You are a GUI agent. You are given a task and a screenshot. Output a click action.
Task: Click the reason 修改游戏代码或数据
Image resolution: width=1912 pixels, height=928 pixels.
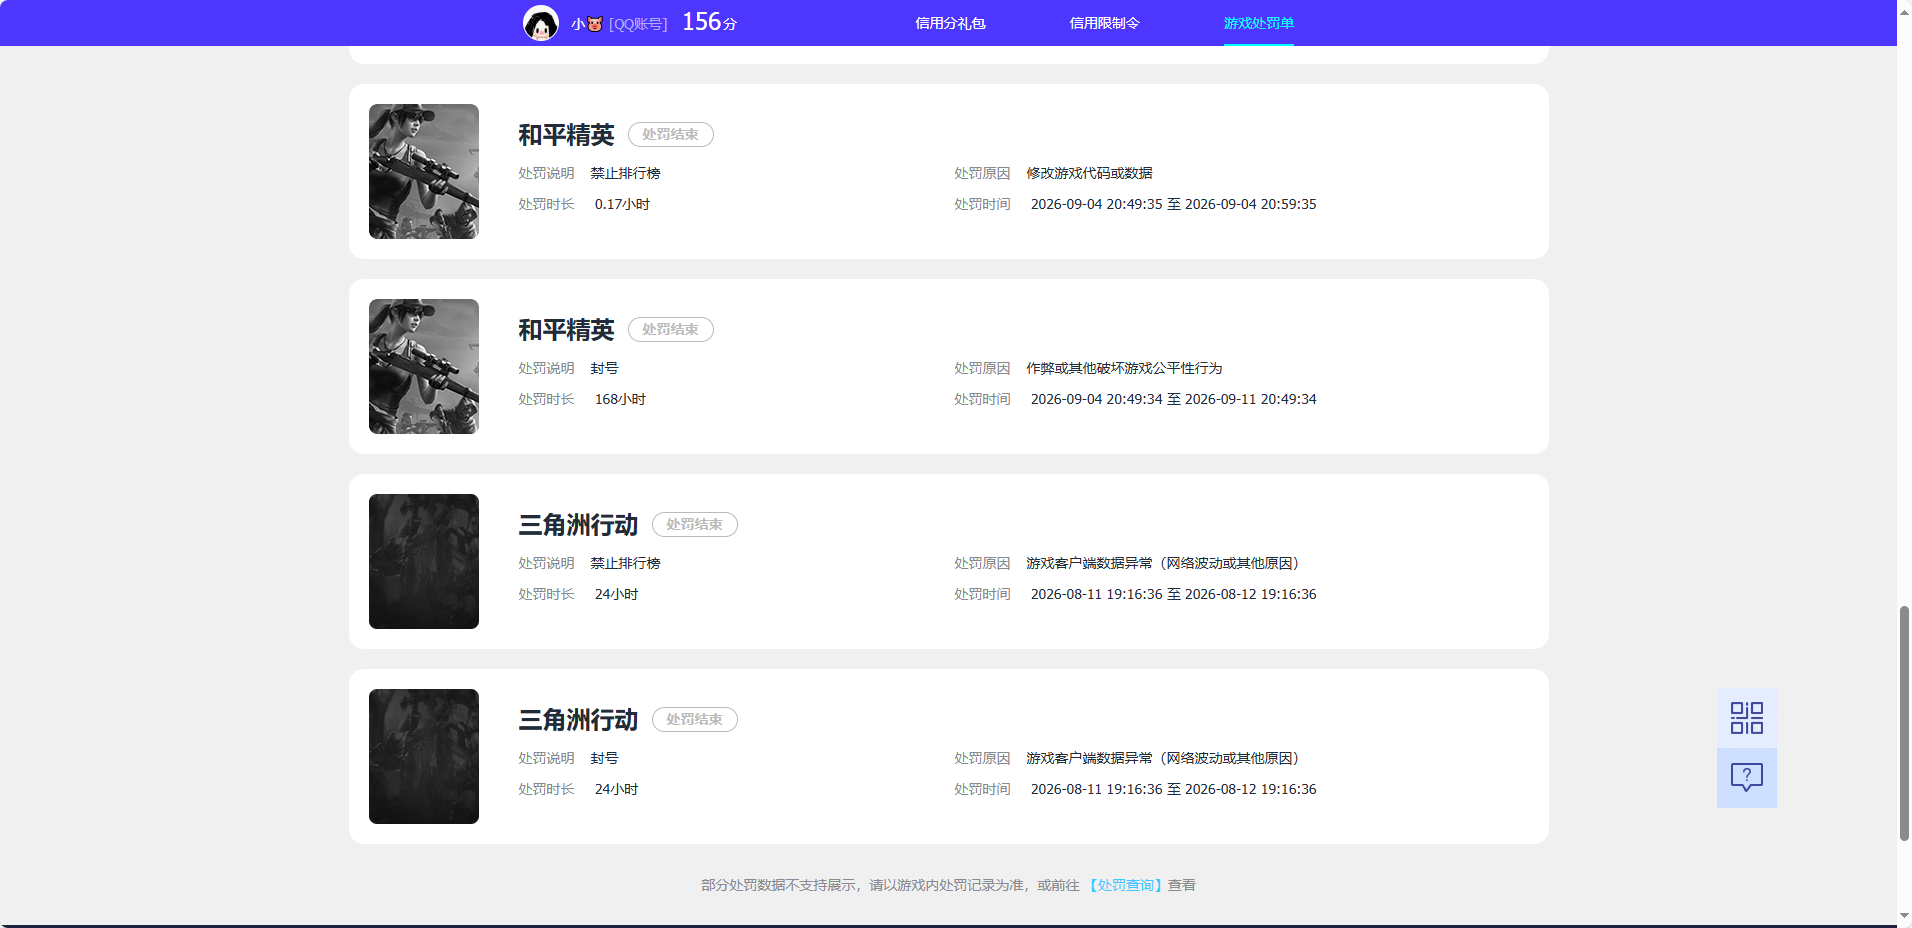pyautogui.click(x=1089, y=173)
